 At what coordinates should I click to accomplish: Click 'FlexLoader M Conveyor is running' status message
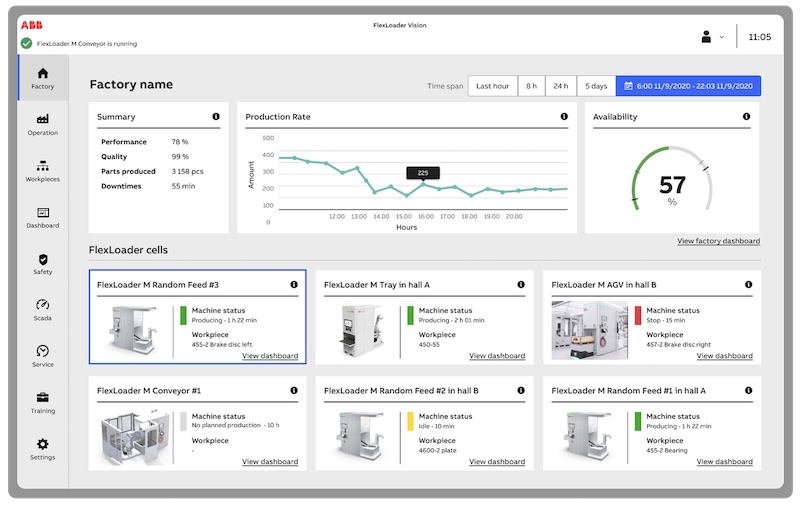87,44
